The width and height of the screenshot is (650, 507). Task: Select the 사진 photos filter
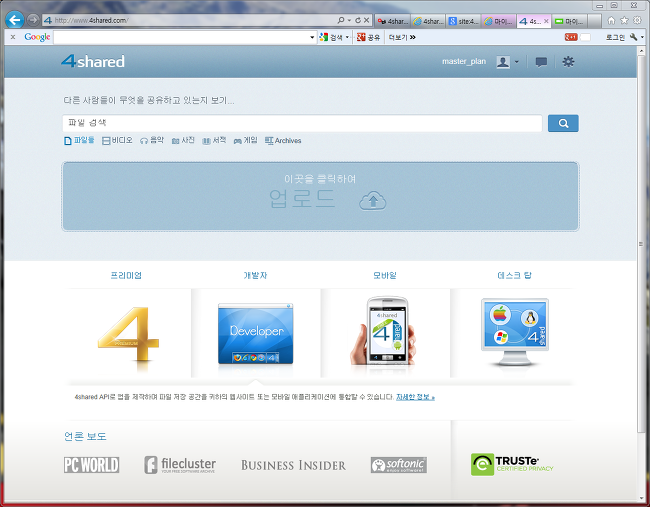click(x=183, y=141)
